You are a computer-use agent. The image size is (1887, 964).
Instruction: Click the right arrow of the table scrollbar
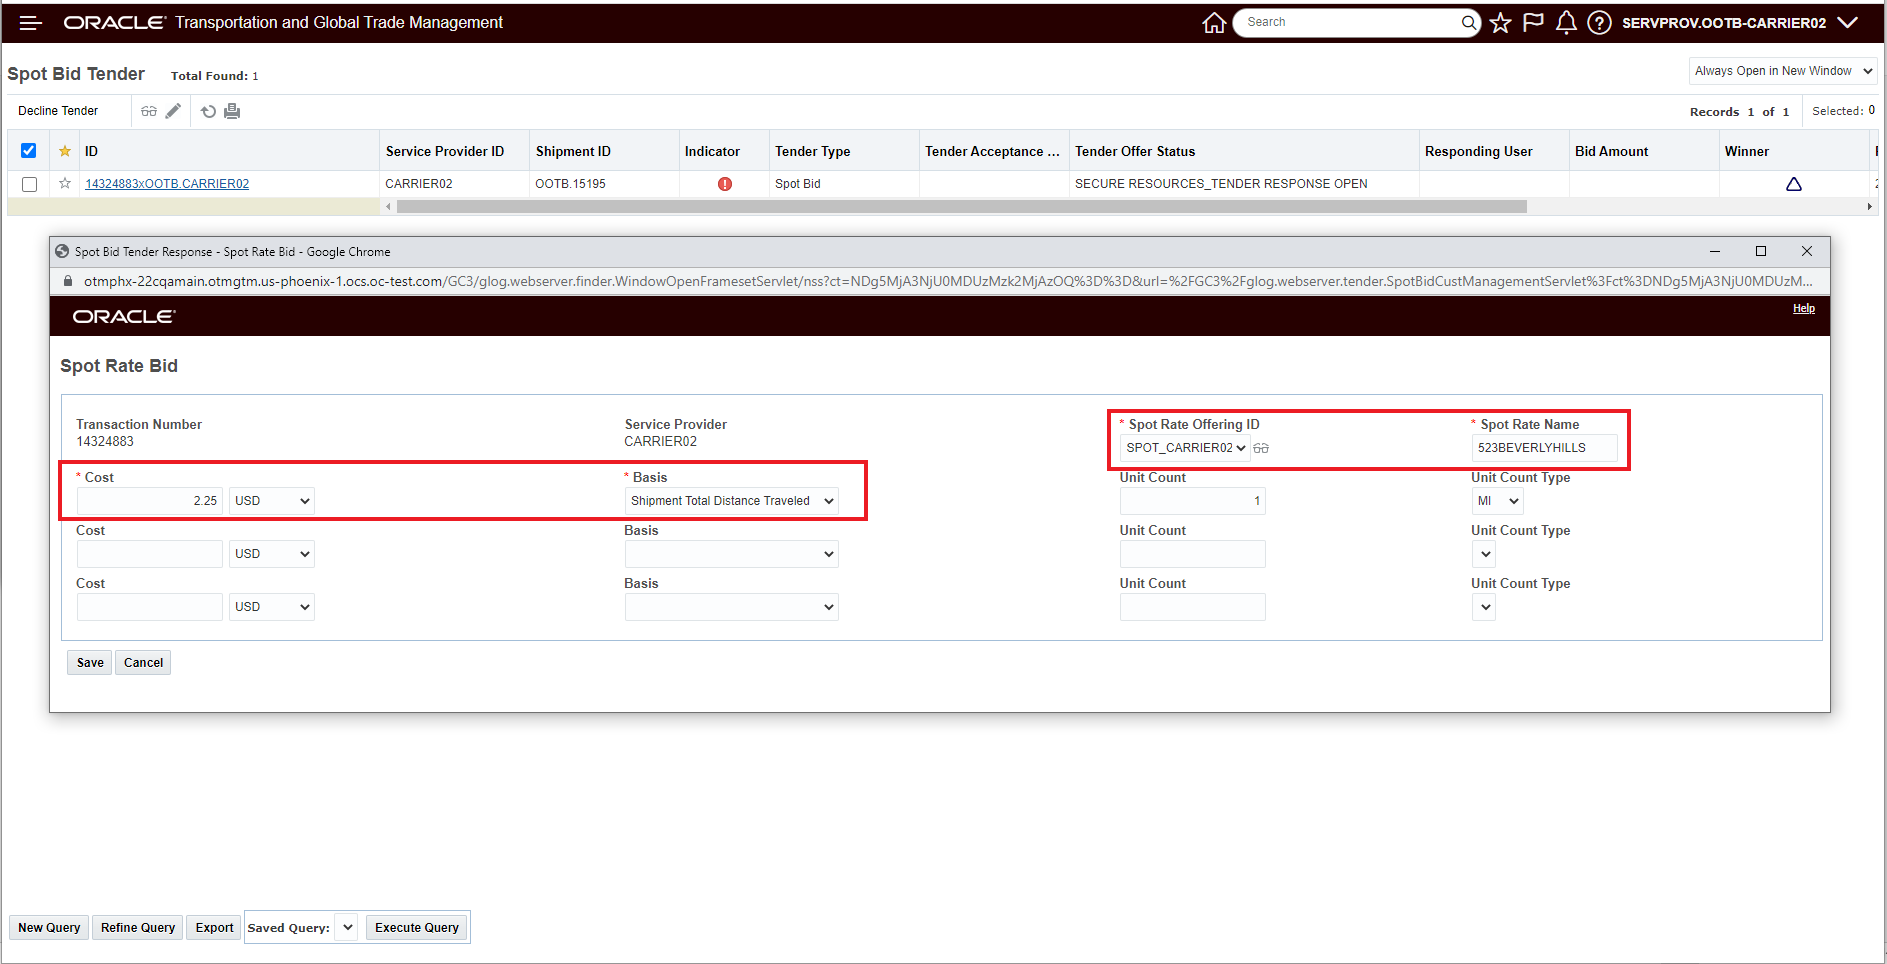(x=1869, y=207)
